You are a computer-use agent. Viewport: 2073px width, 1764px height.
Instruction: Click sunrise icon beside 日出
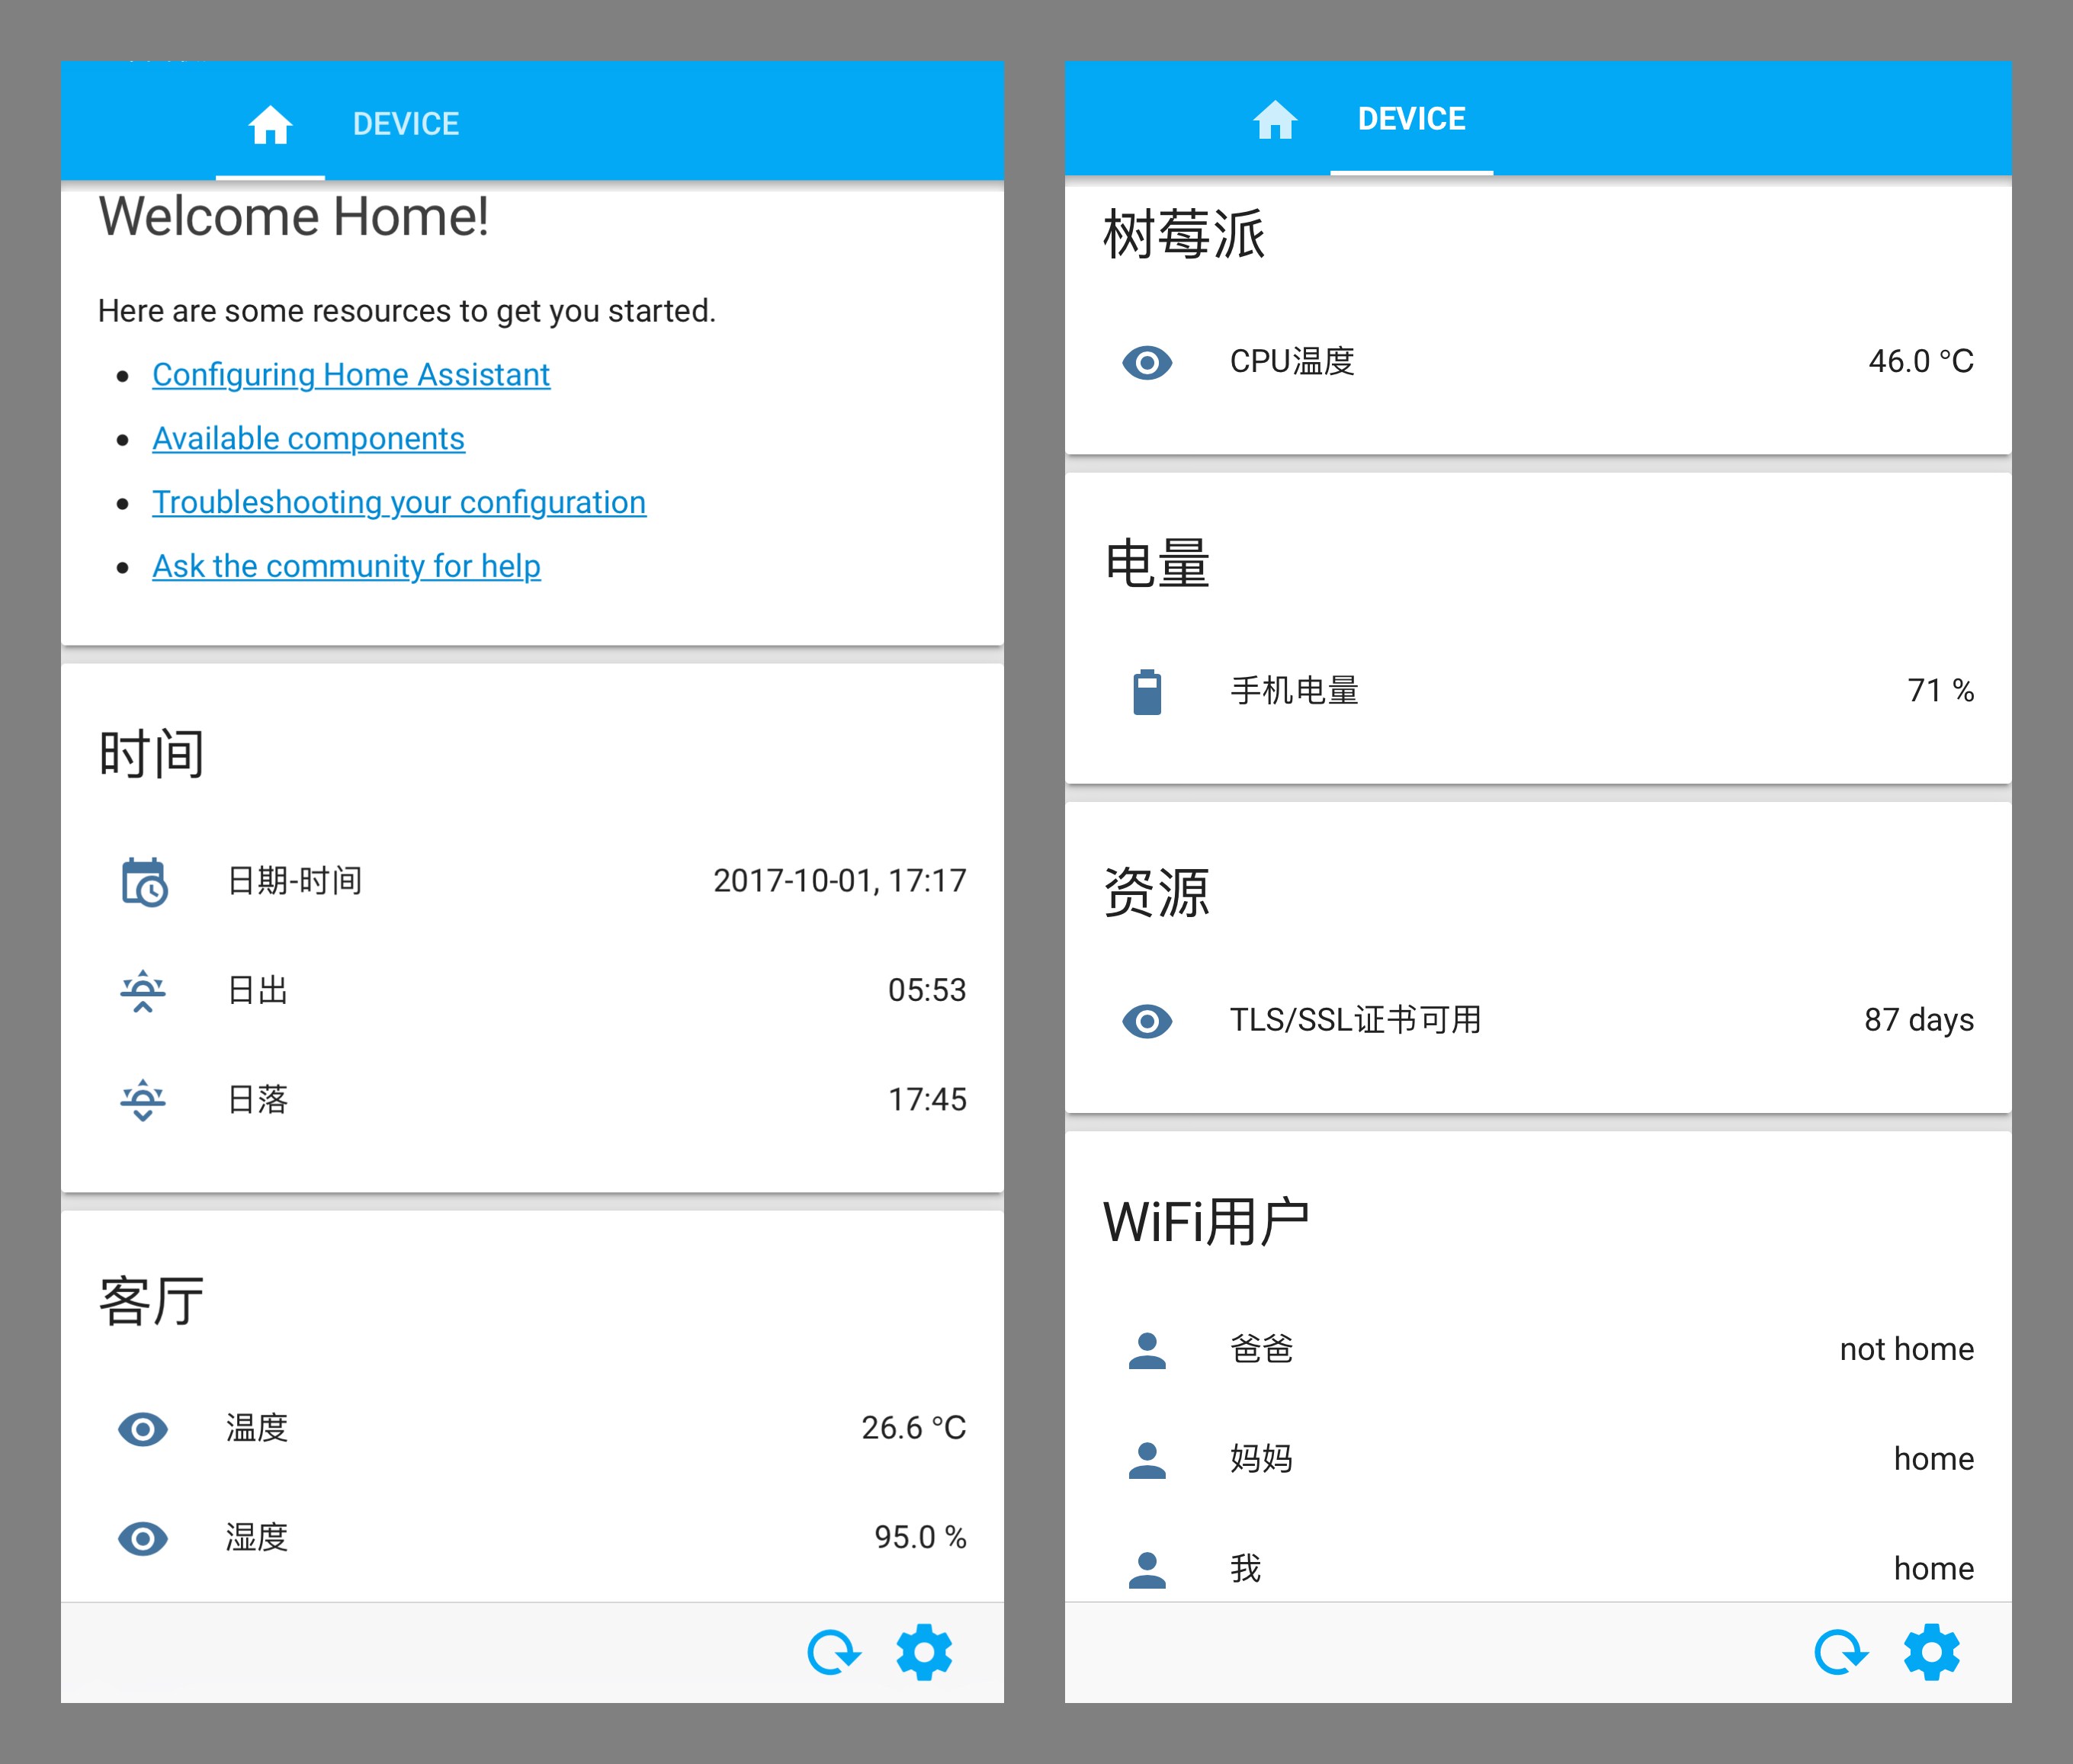(143, 990)
